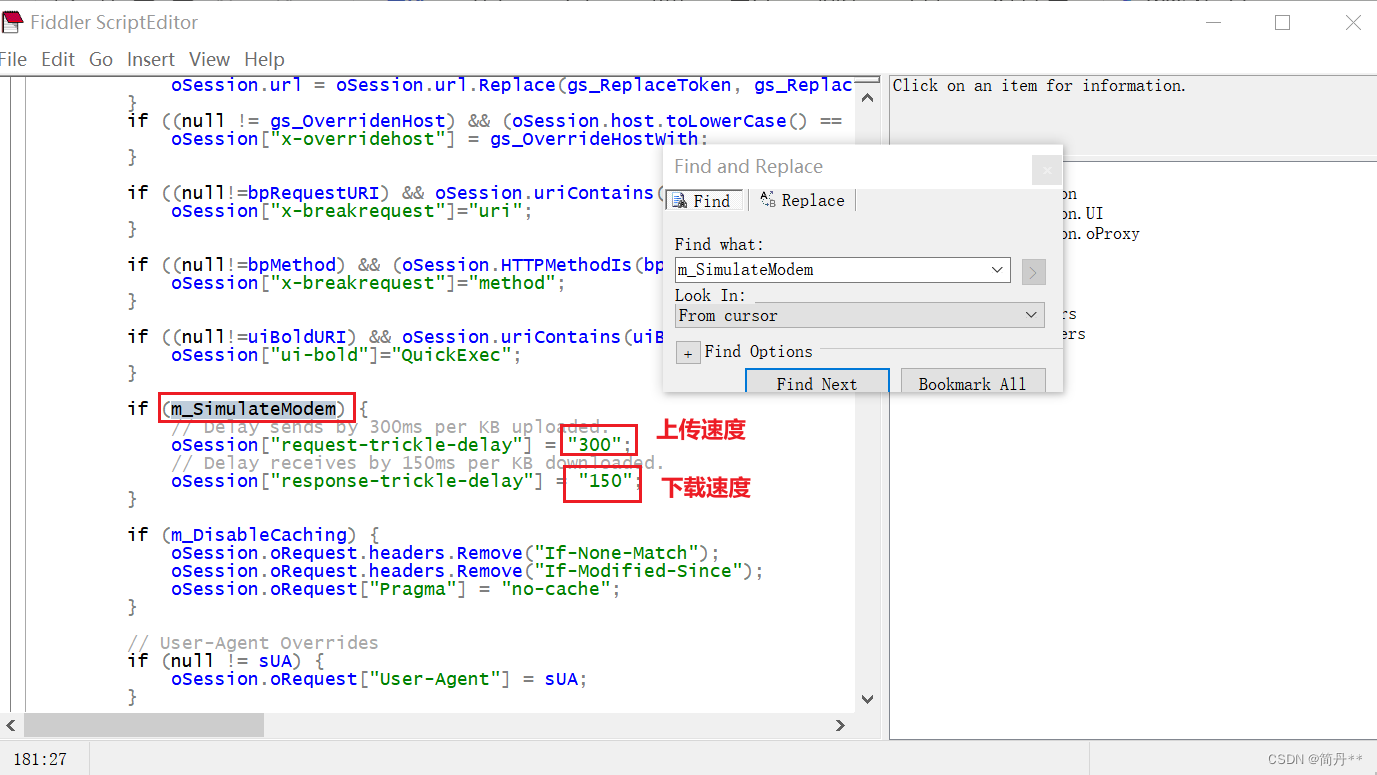
Task: Open the Edit menu
Action: [x=58, y=59]
